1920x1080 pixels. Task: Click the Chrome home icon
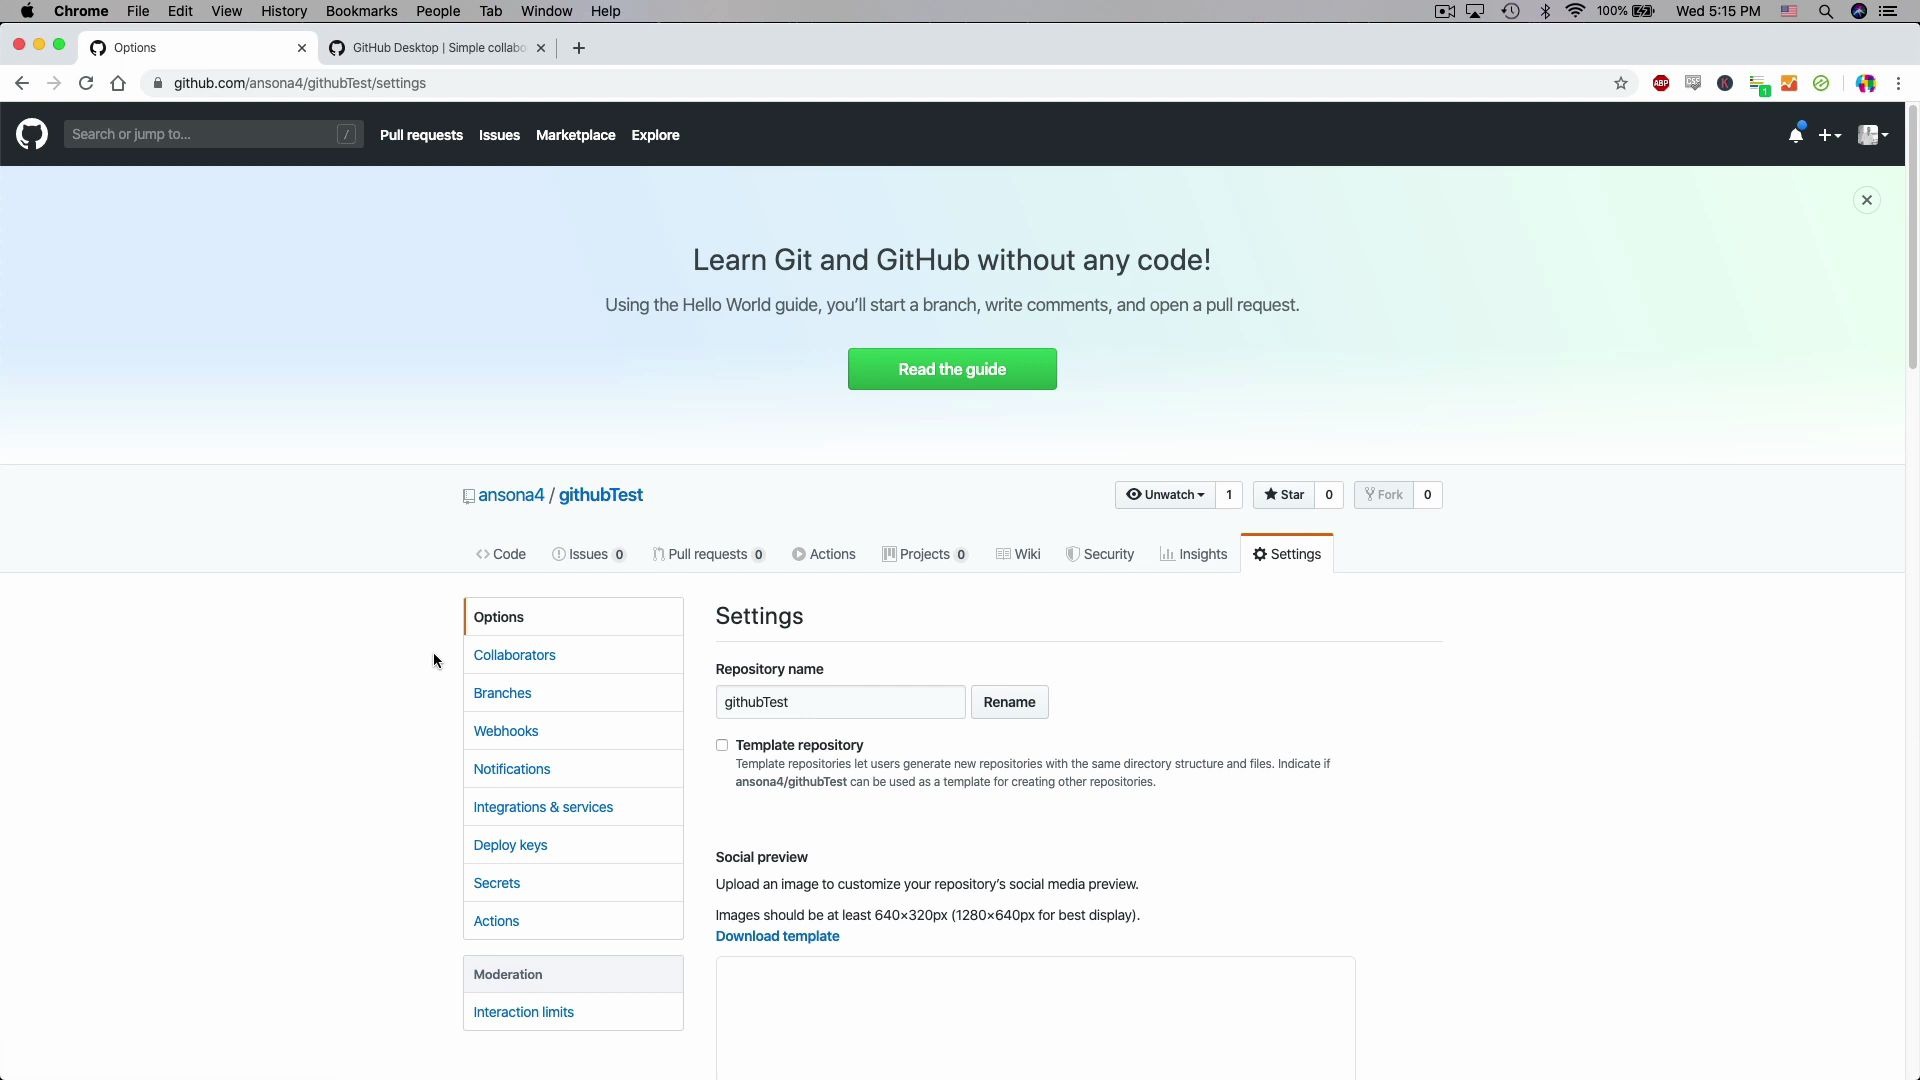[x=118, y=83]
